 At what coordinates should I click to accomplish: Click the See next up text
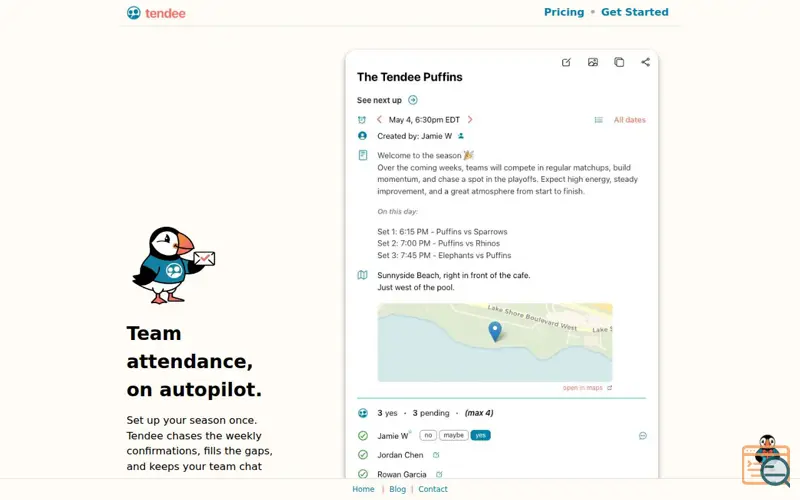[x=379, y=100]
